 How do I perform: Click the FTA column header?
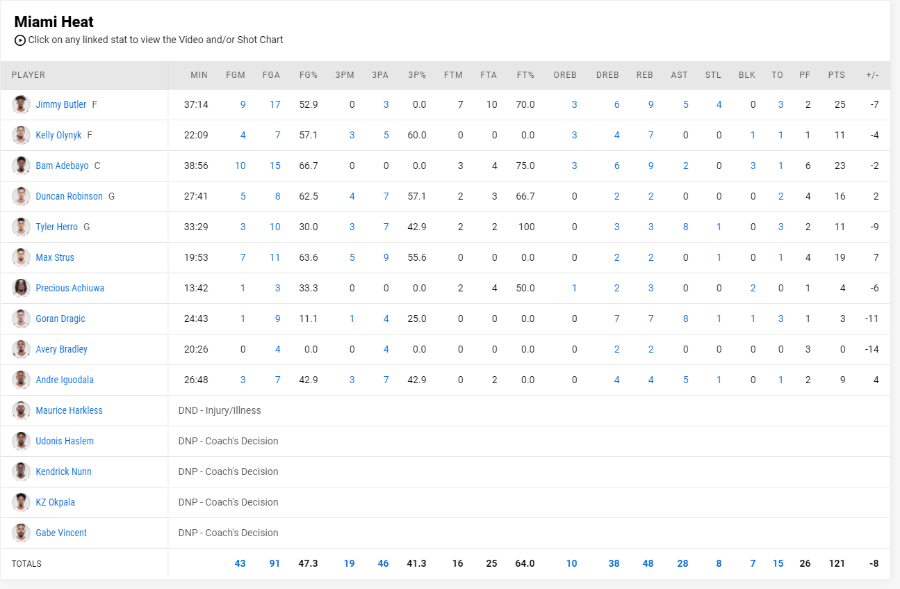tap(488, 75)
